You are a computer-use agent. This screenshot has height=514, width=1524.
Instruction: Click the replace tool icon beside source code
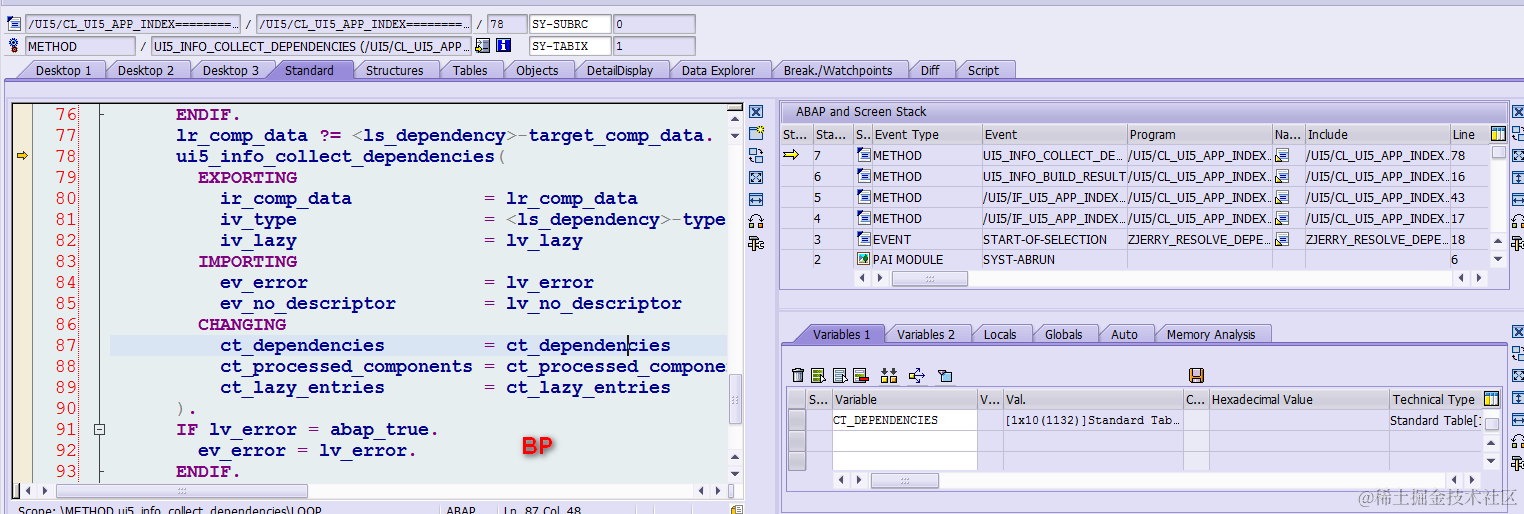756,155
